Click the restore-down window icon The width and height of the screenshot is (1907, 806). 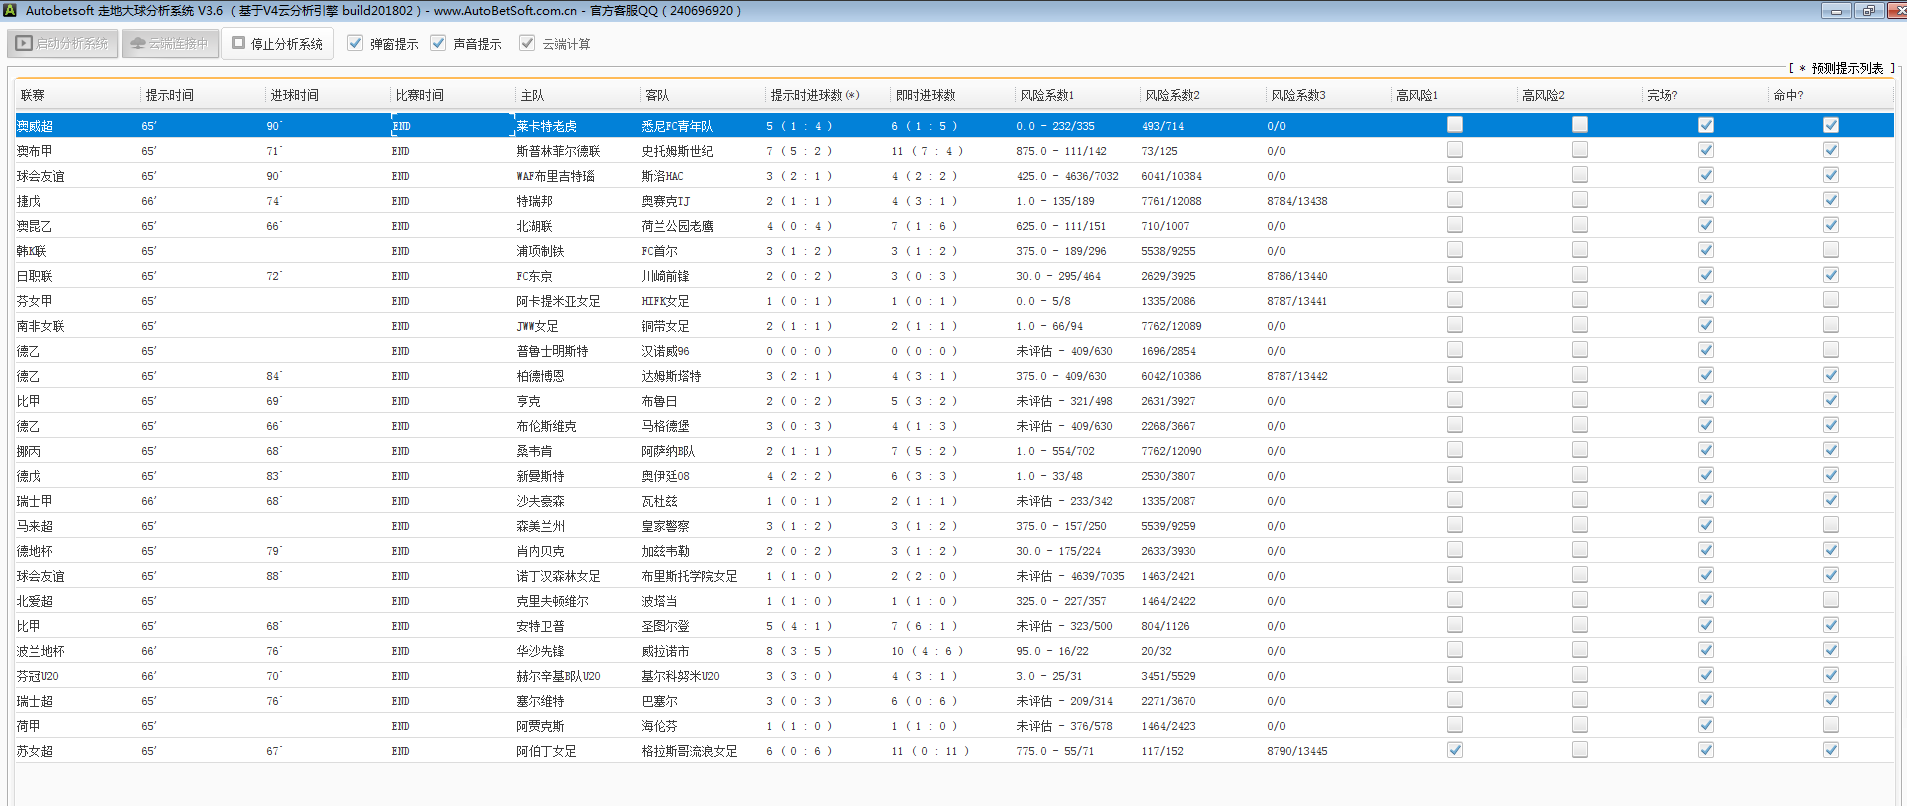point(1867,11)
